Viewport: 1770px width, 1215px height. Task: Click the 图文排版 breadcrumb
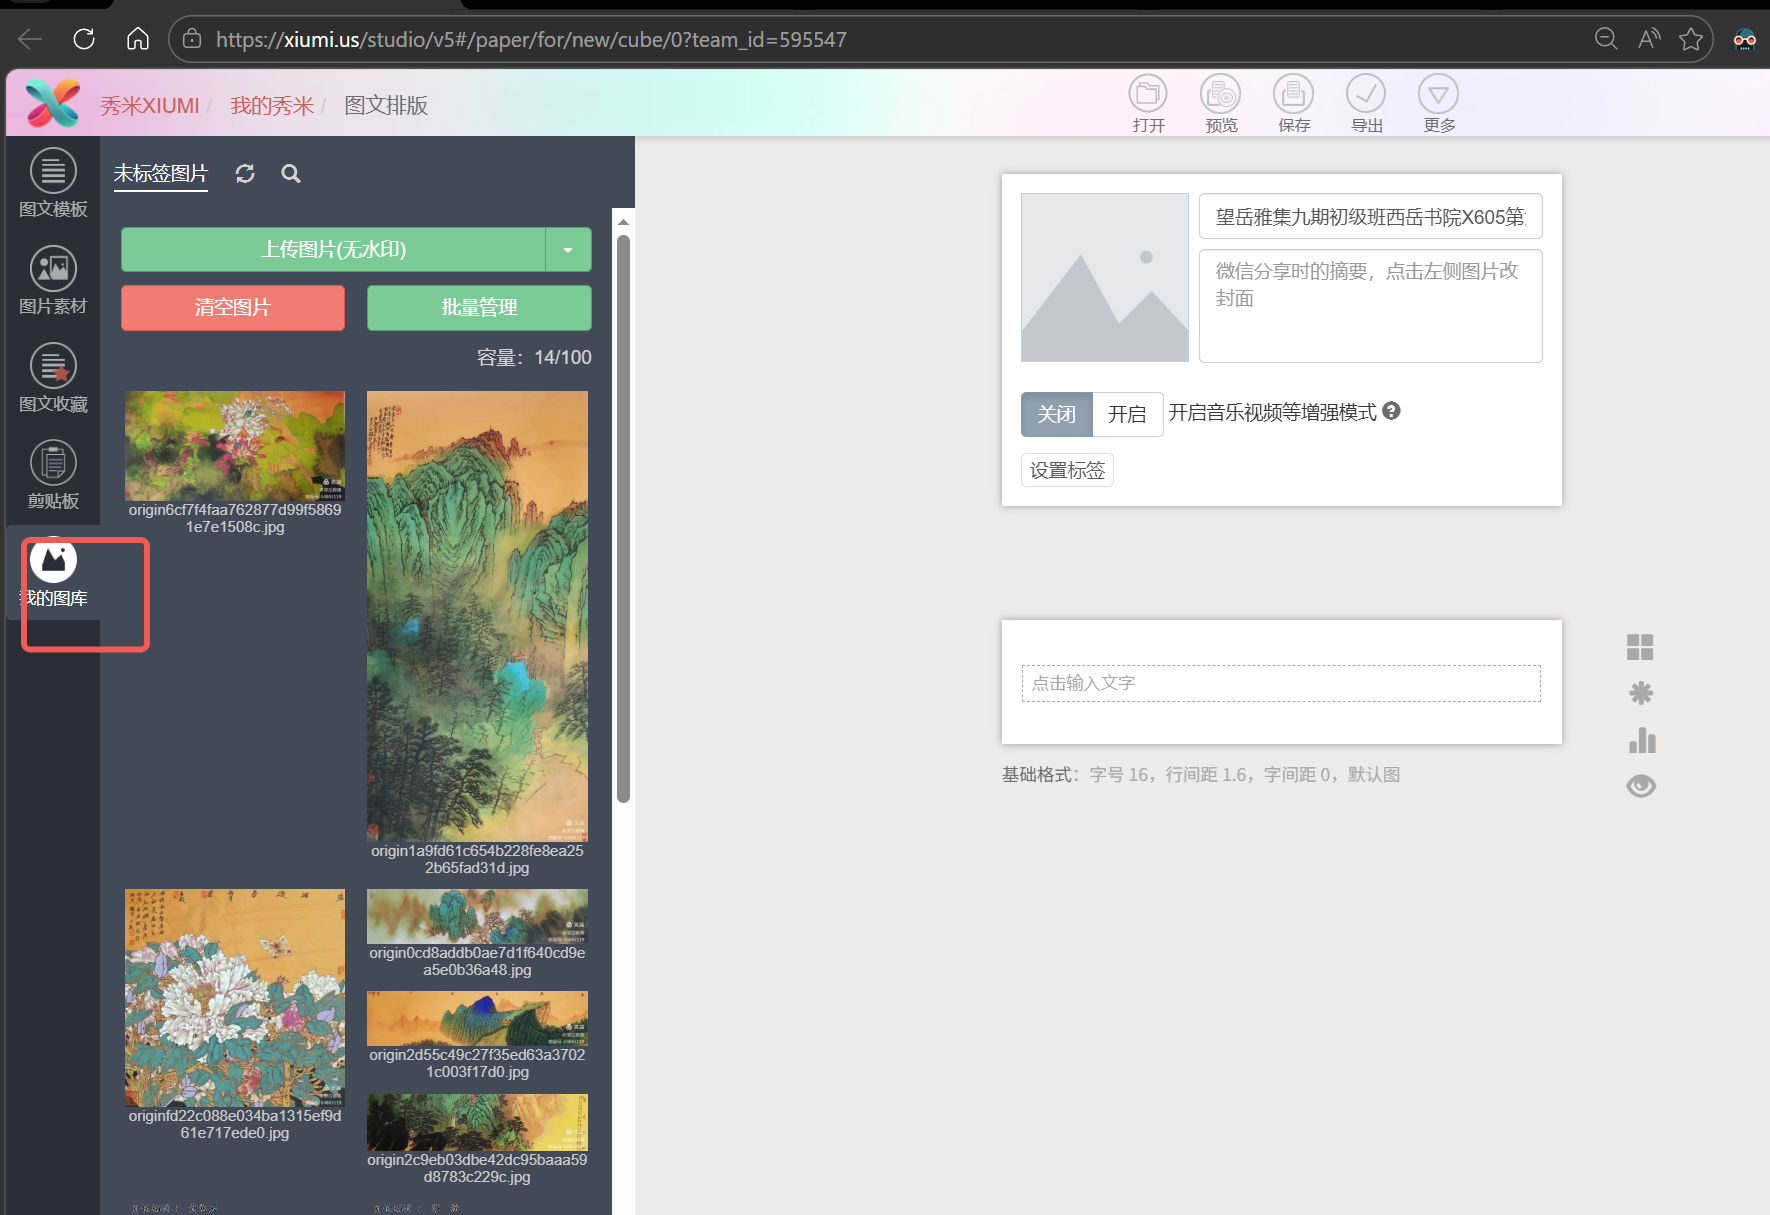[386, 105]
